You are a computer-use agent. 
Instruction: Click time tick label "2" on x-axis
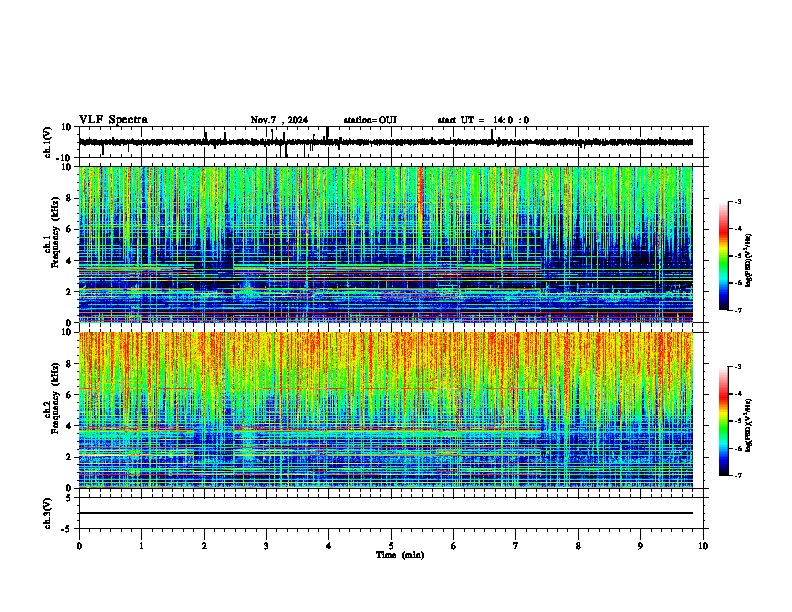pyautogui.click(x=204, y=546)
